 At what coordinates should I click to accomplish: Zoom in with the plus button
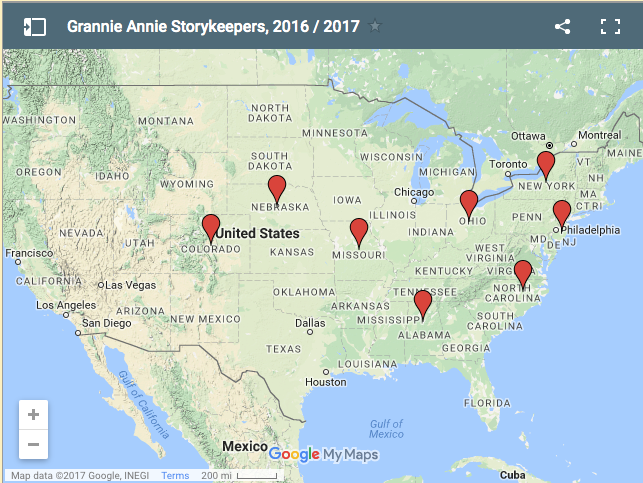(x=34, y=415)
